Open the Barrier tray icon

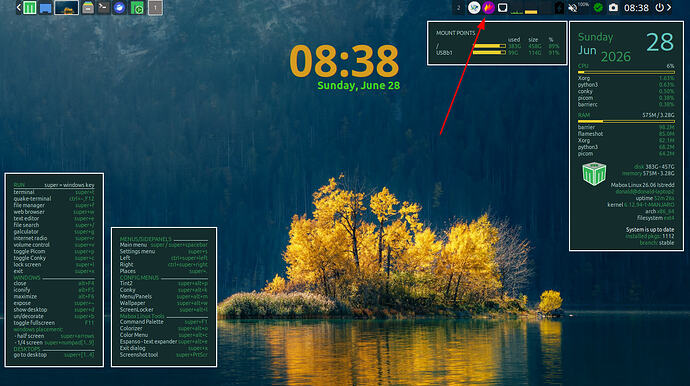point(474,7)
